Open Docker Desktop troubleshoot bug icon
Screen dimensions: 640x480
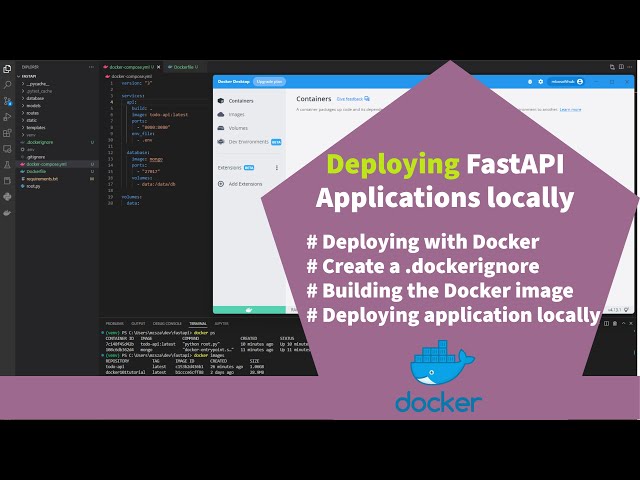(x=530, y=82)
